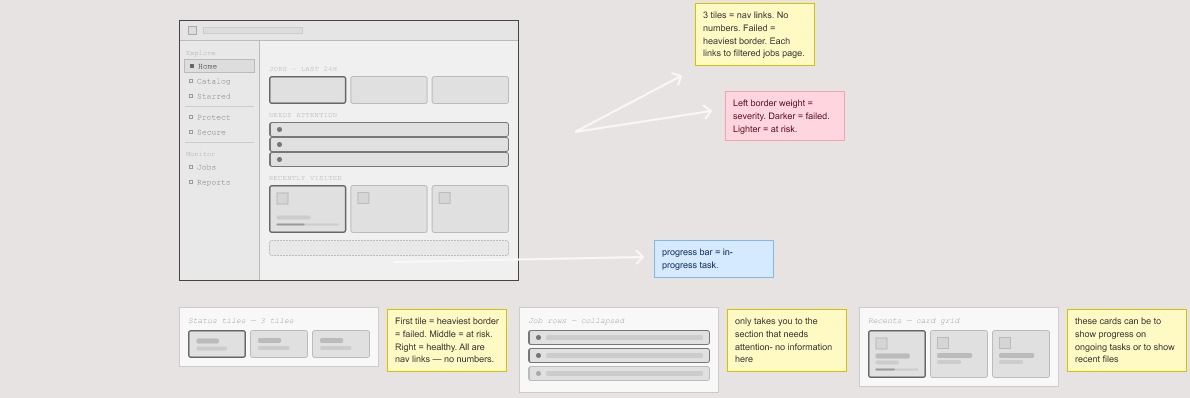The width and height of the screenshot is (1190, 398).
Task: Click the dot icon in top Needs Attention row
Action: coord(279,130)
